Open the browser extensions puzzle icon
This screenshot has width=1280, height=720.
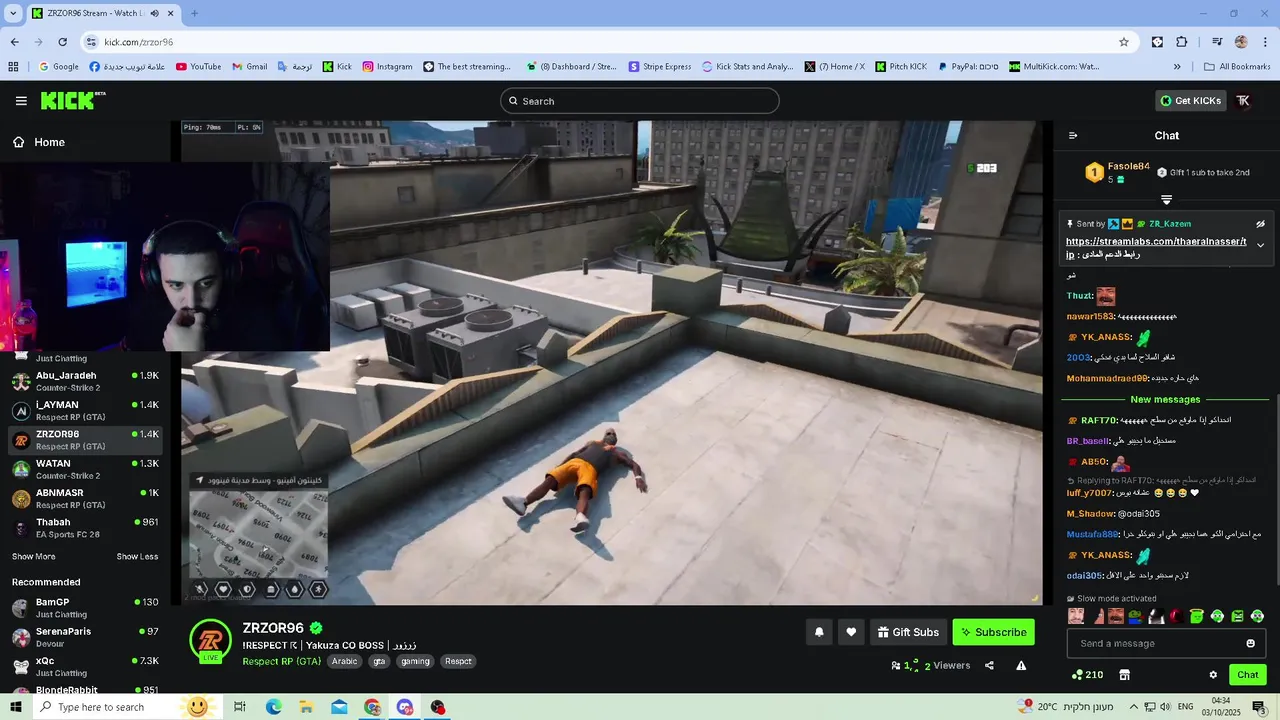tap(1181, 42)
